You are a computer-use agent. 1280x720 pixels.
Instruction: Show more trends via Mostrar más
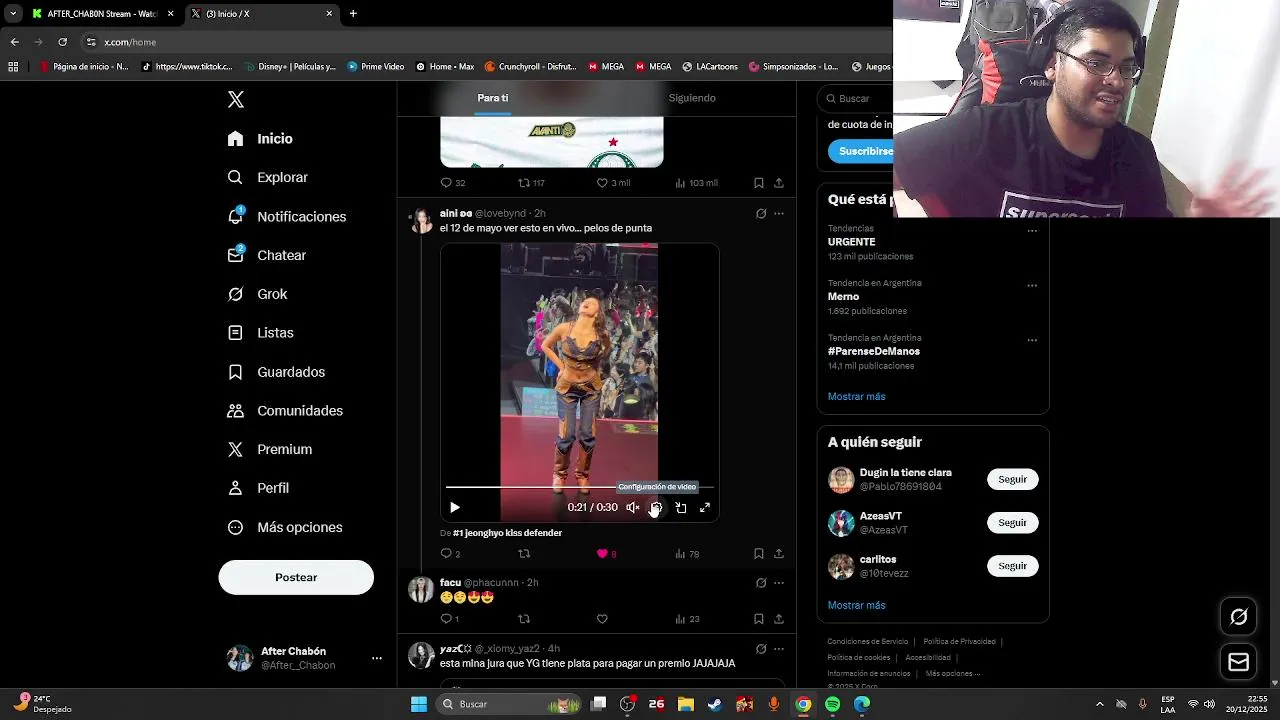click(x=856, y=397)
